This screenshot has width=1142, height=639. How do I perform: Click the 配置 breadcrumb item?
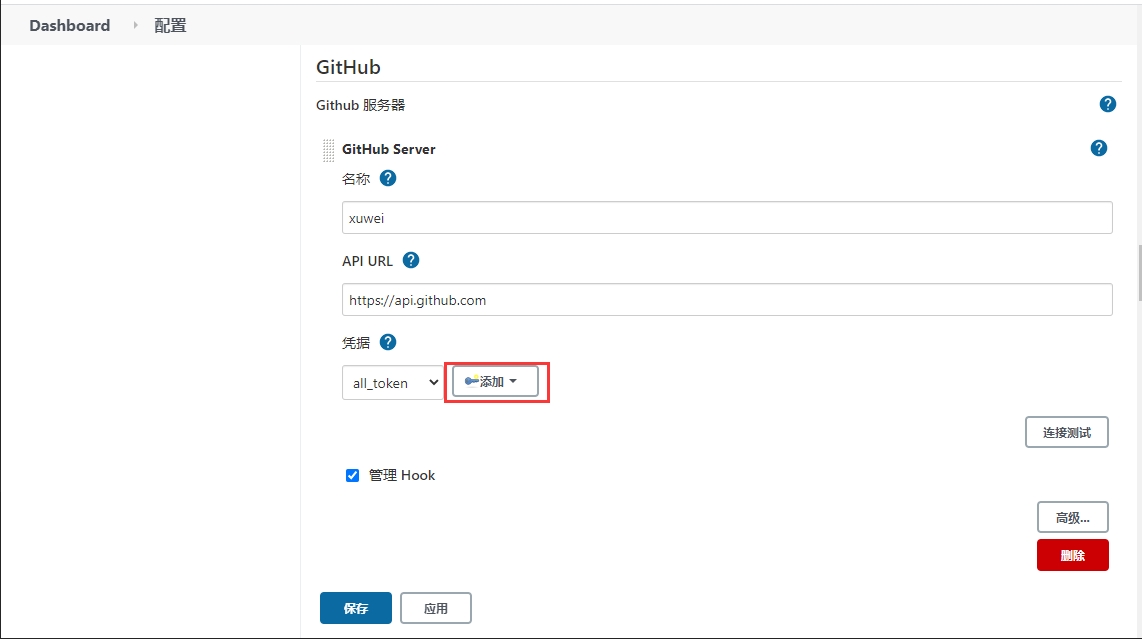(170, 25)
